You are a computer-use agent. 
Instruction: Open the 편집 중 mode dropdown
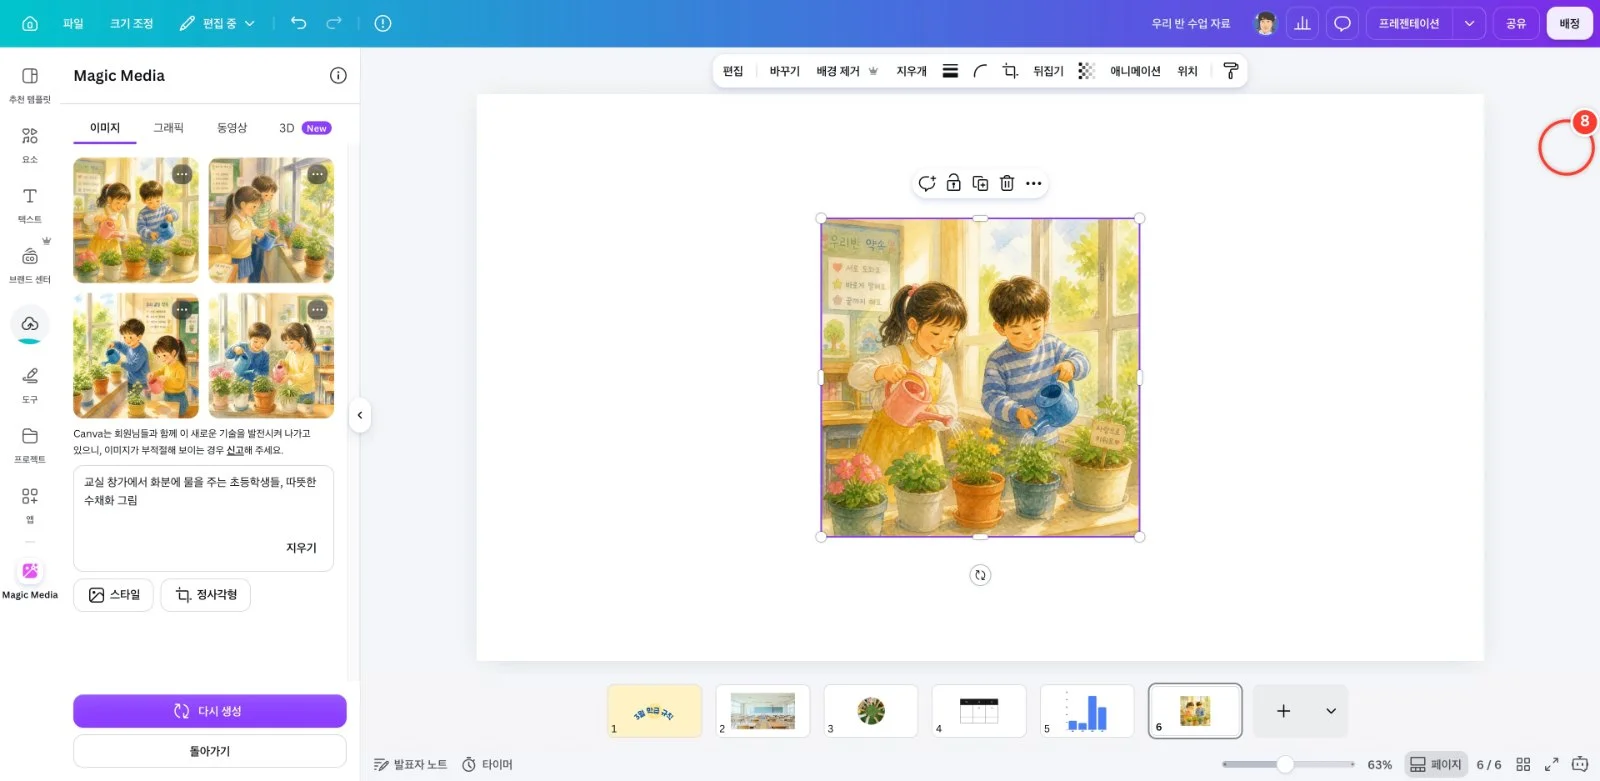click(217, 23)
